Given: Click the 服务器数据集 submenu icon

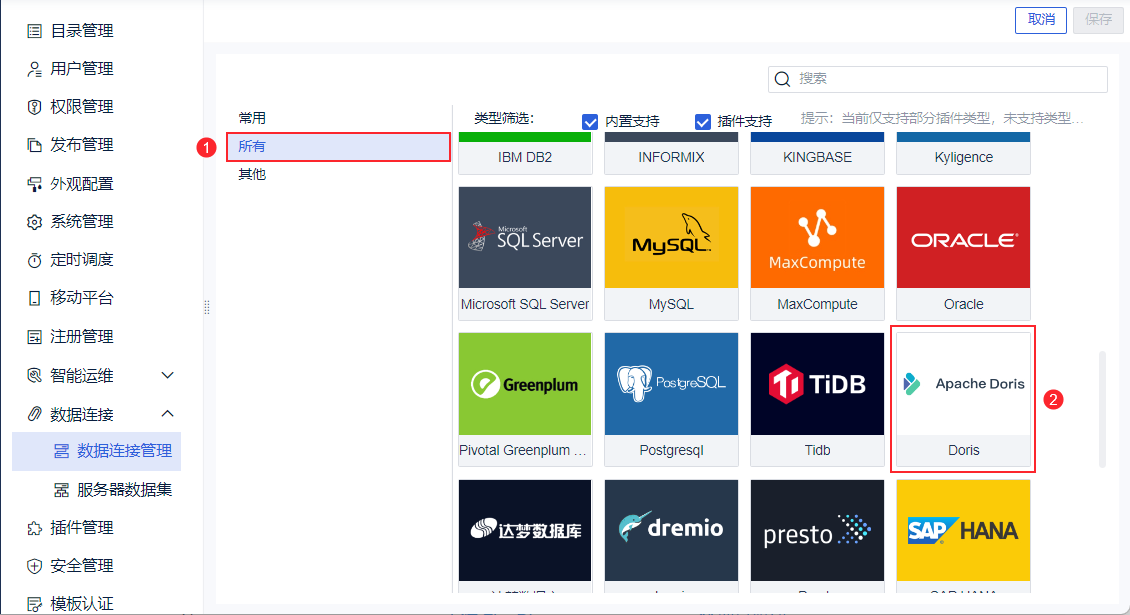Looking at the screenshot, I should tap(61, 490).
